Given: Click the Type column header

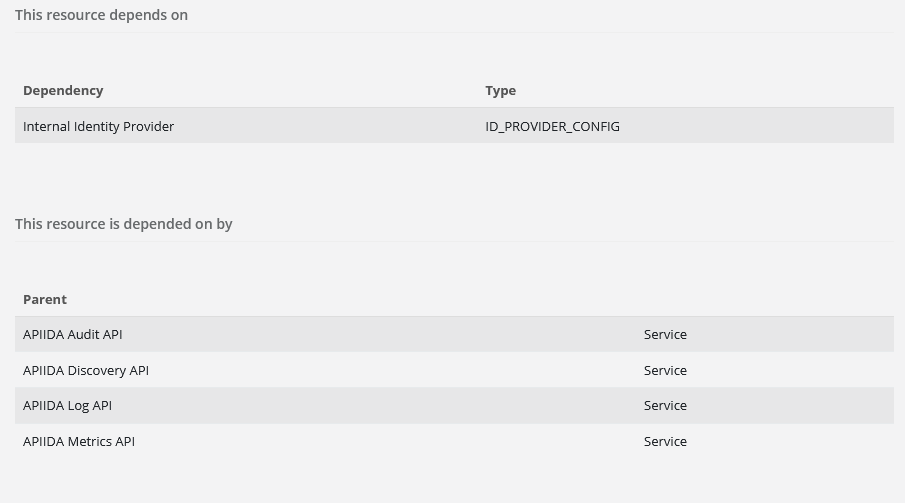Looking at the screenshot, I should coord(500,90).
